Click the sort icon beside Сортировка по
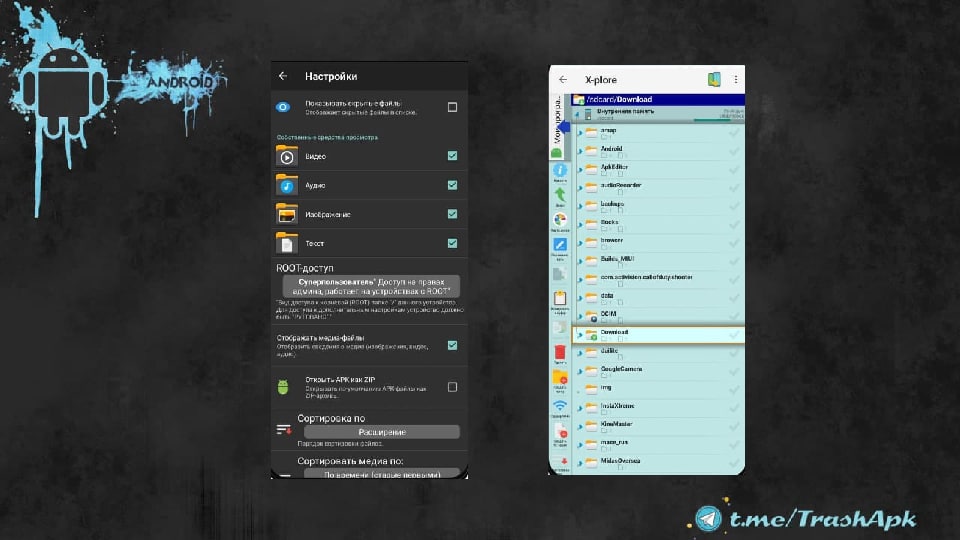Image resolution: width=960 pixels, height=540 pixels. click(283, 430)
